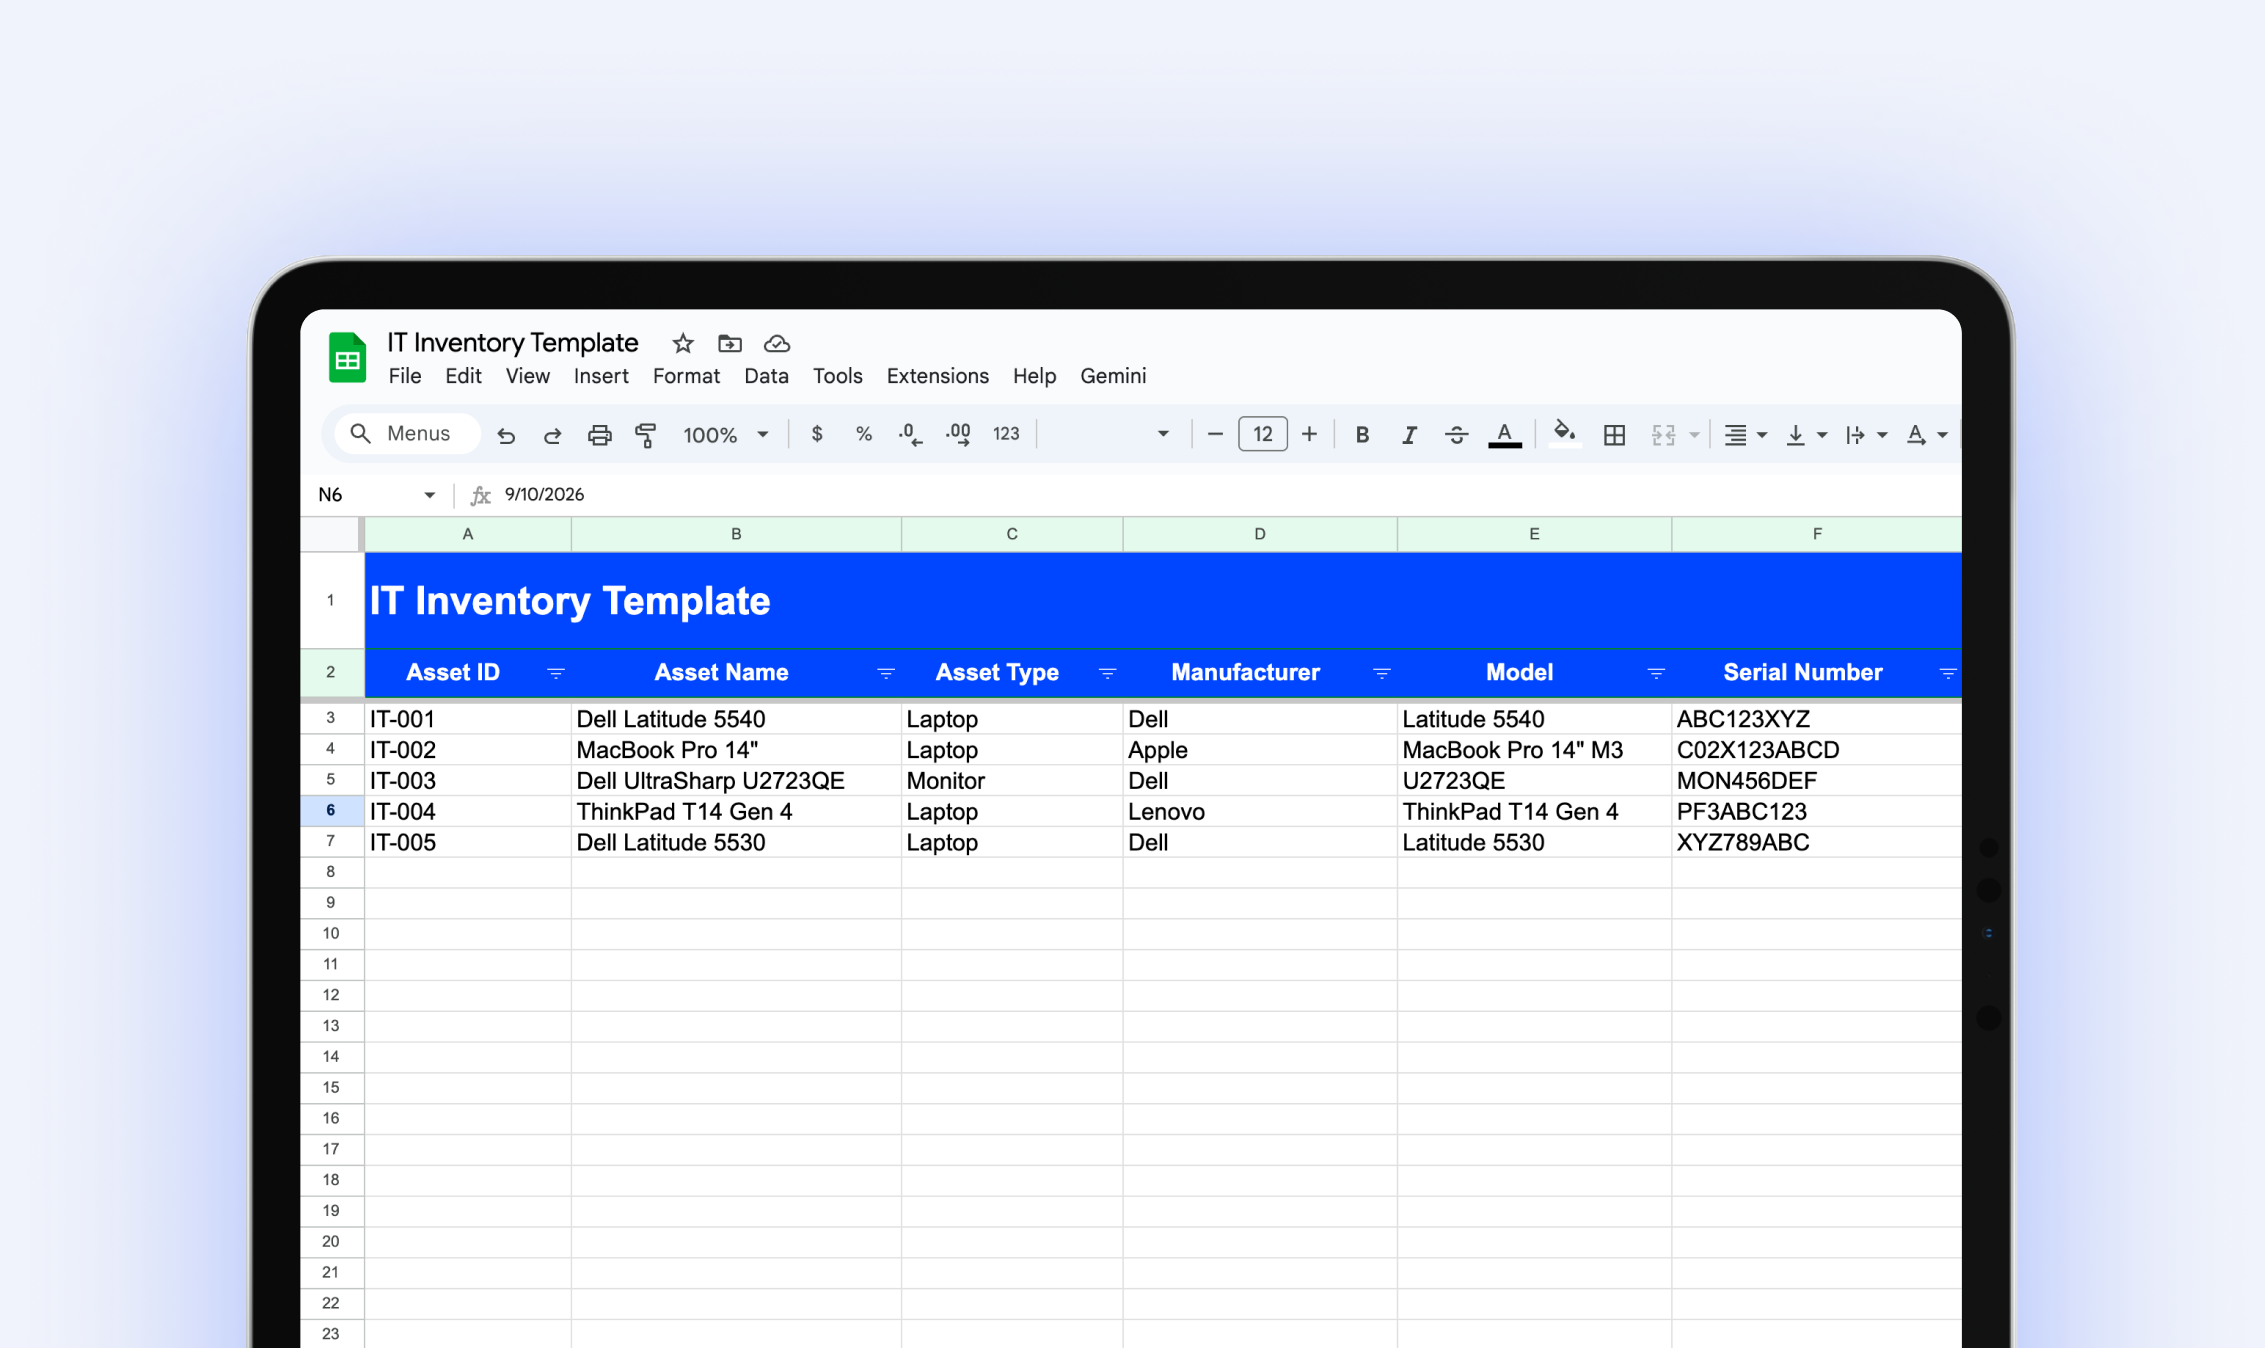Apply strikethrough formatting
Viewport: 2265px width, 1348px height.
[1457, 434]
